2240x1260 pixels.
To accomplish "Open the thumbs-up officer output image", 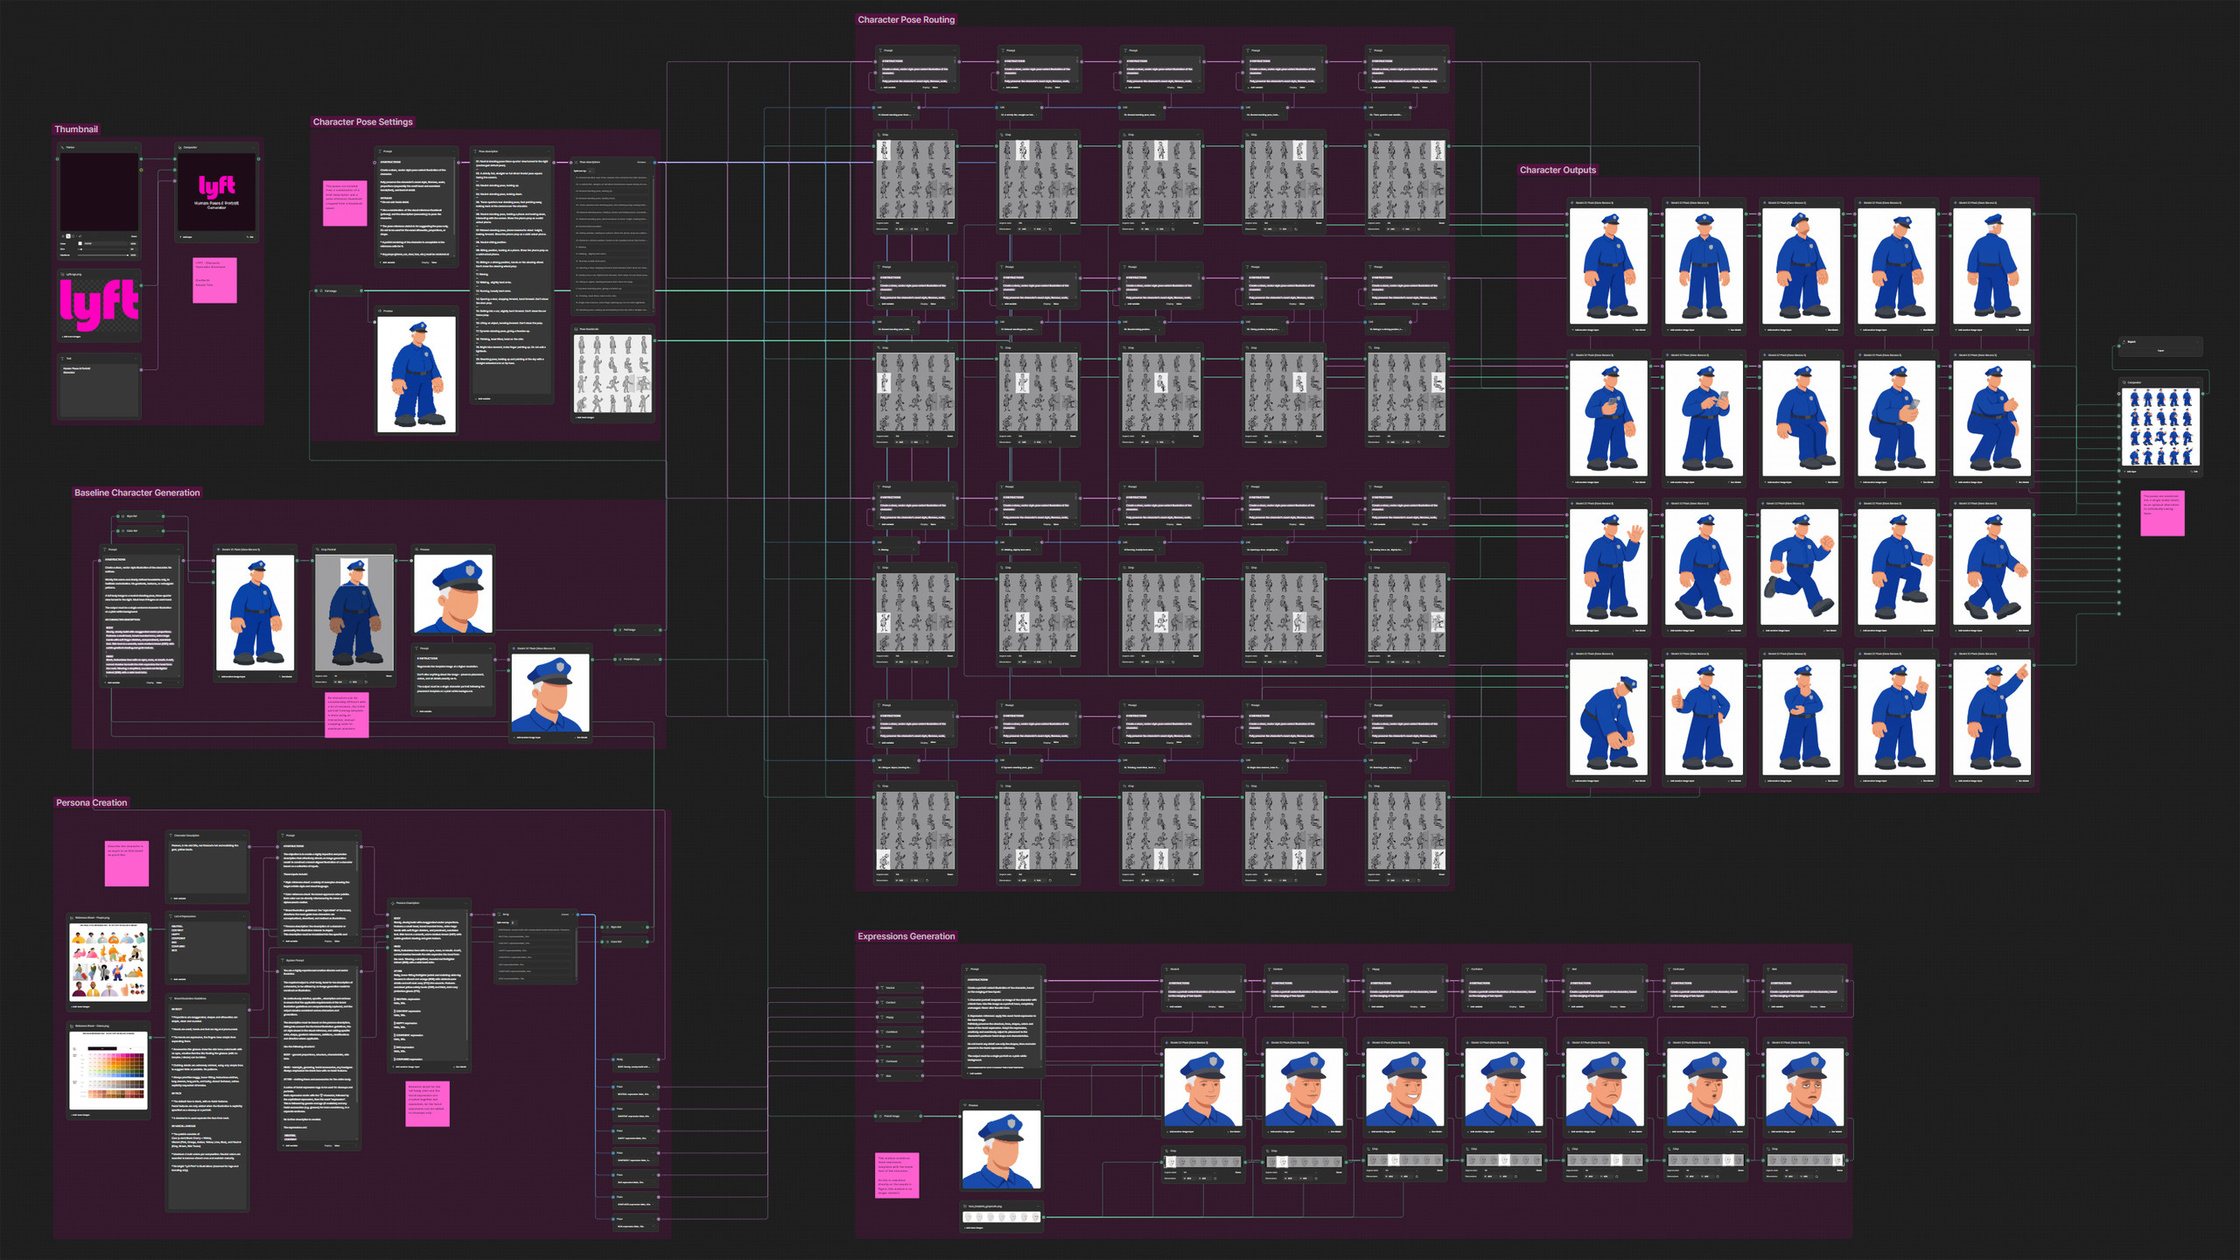I will pyautogui.click(x=1704, y=717).
